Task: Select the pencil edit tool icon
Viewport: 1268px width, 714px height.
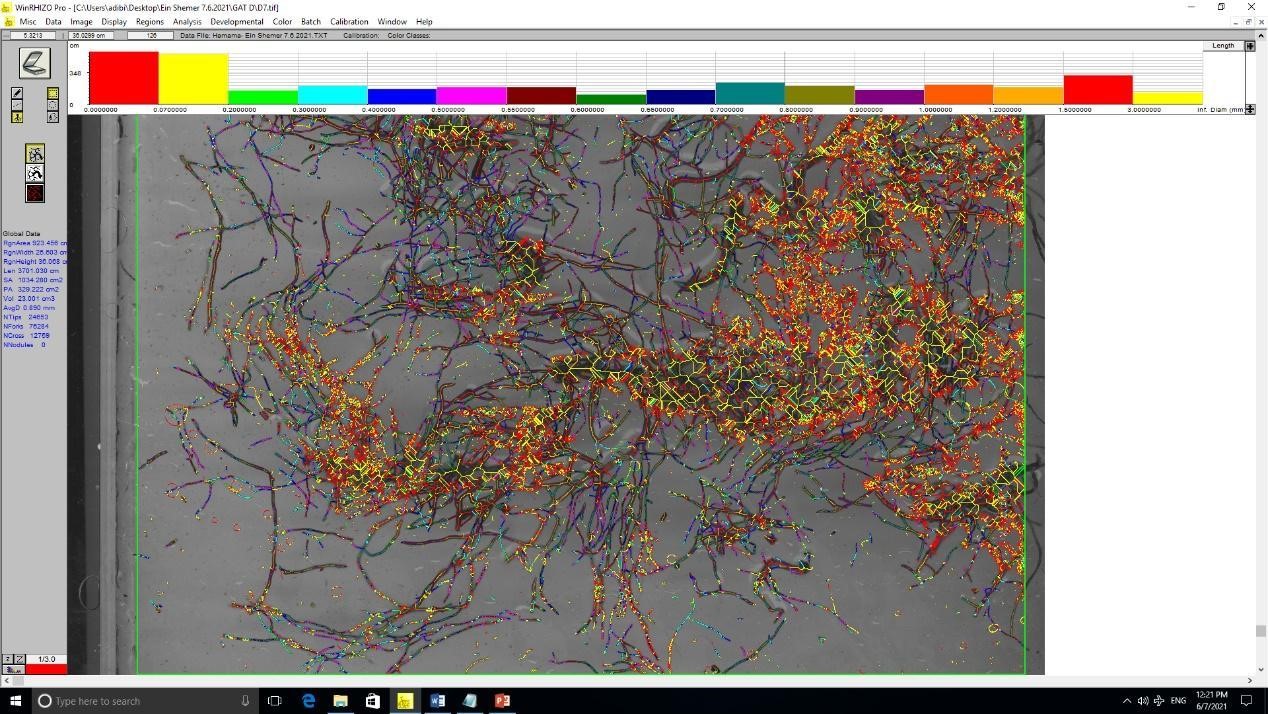Action: click(17, 93)
